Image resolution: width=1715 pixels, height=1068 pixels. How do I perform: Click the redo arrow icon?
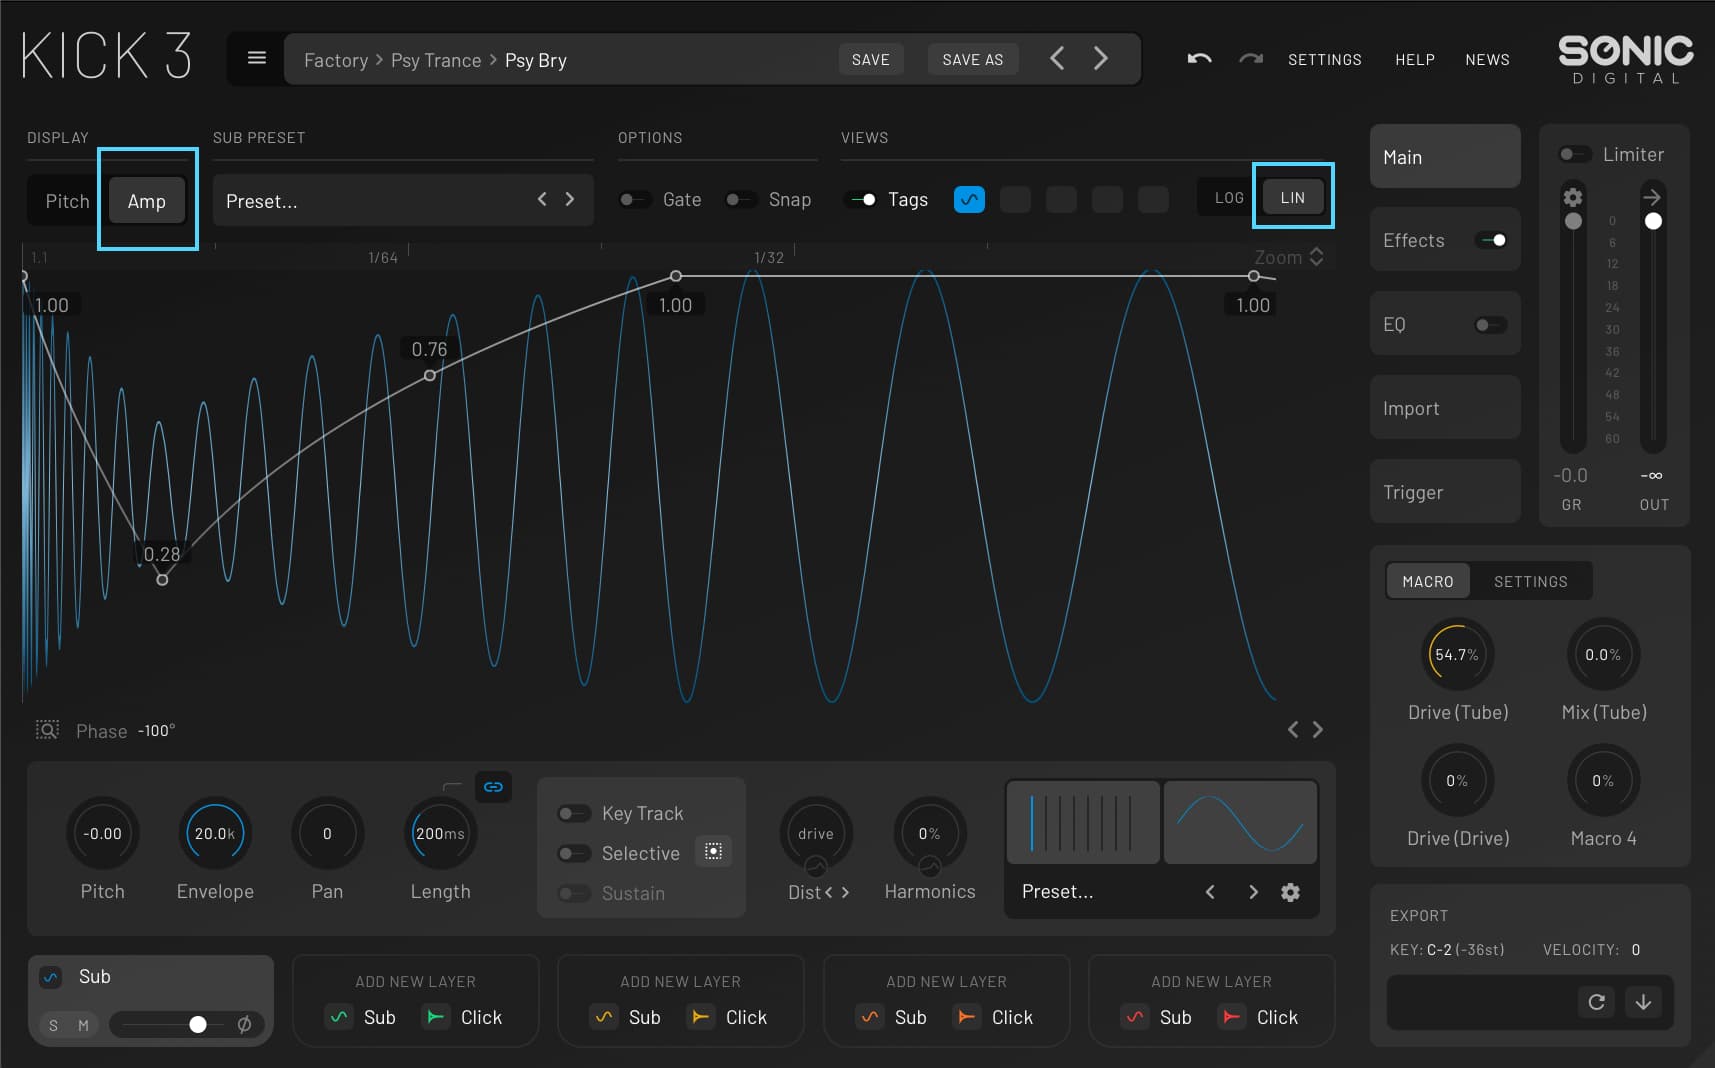point(1250,59)
